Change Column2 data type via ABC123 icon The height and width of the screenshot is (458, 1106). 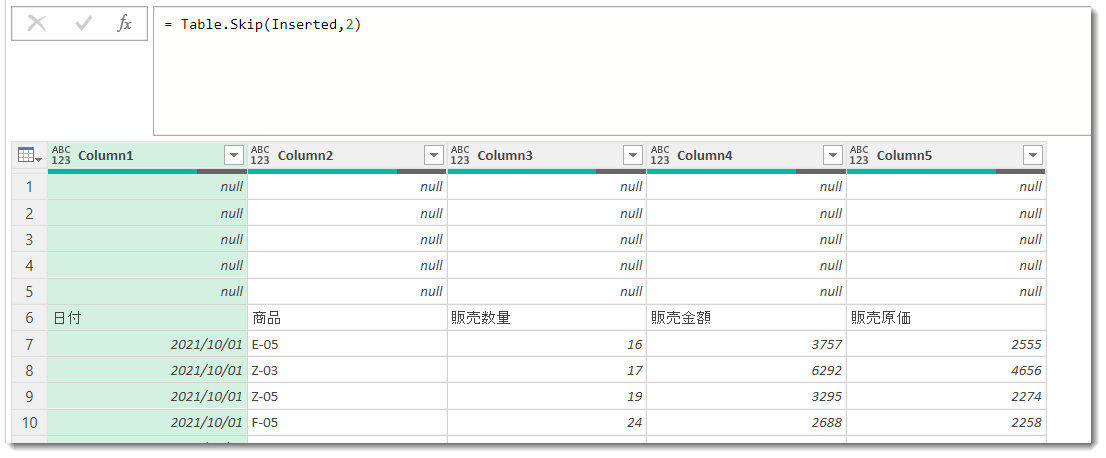coord(260,155)
